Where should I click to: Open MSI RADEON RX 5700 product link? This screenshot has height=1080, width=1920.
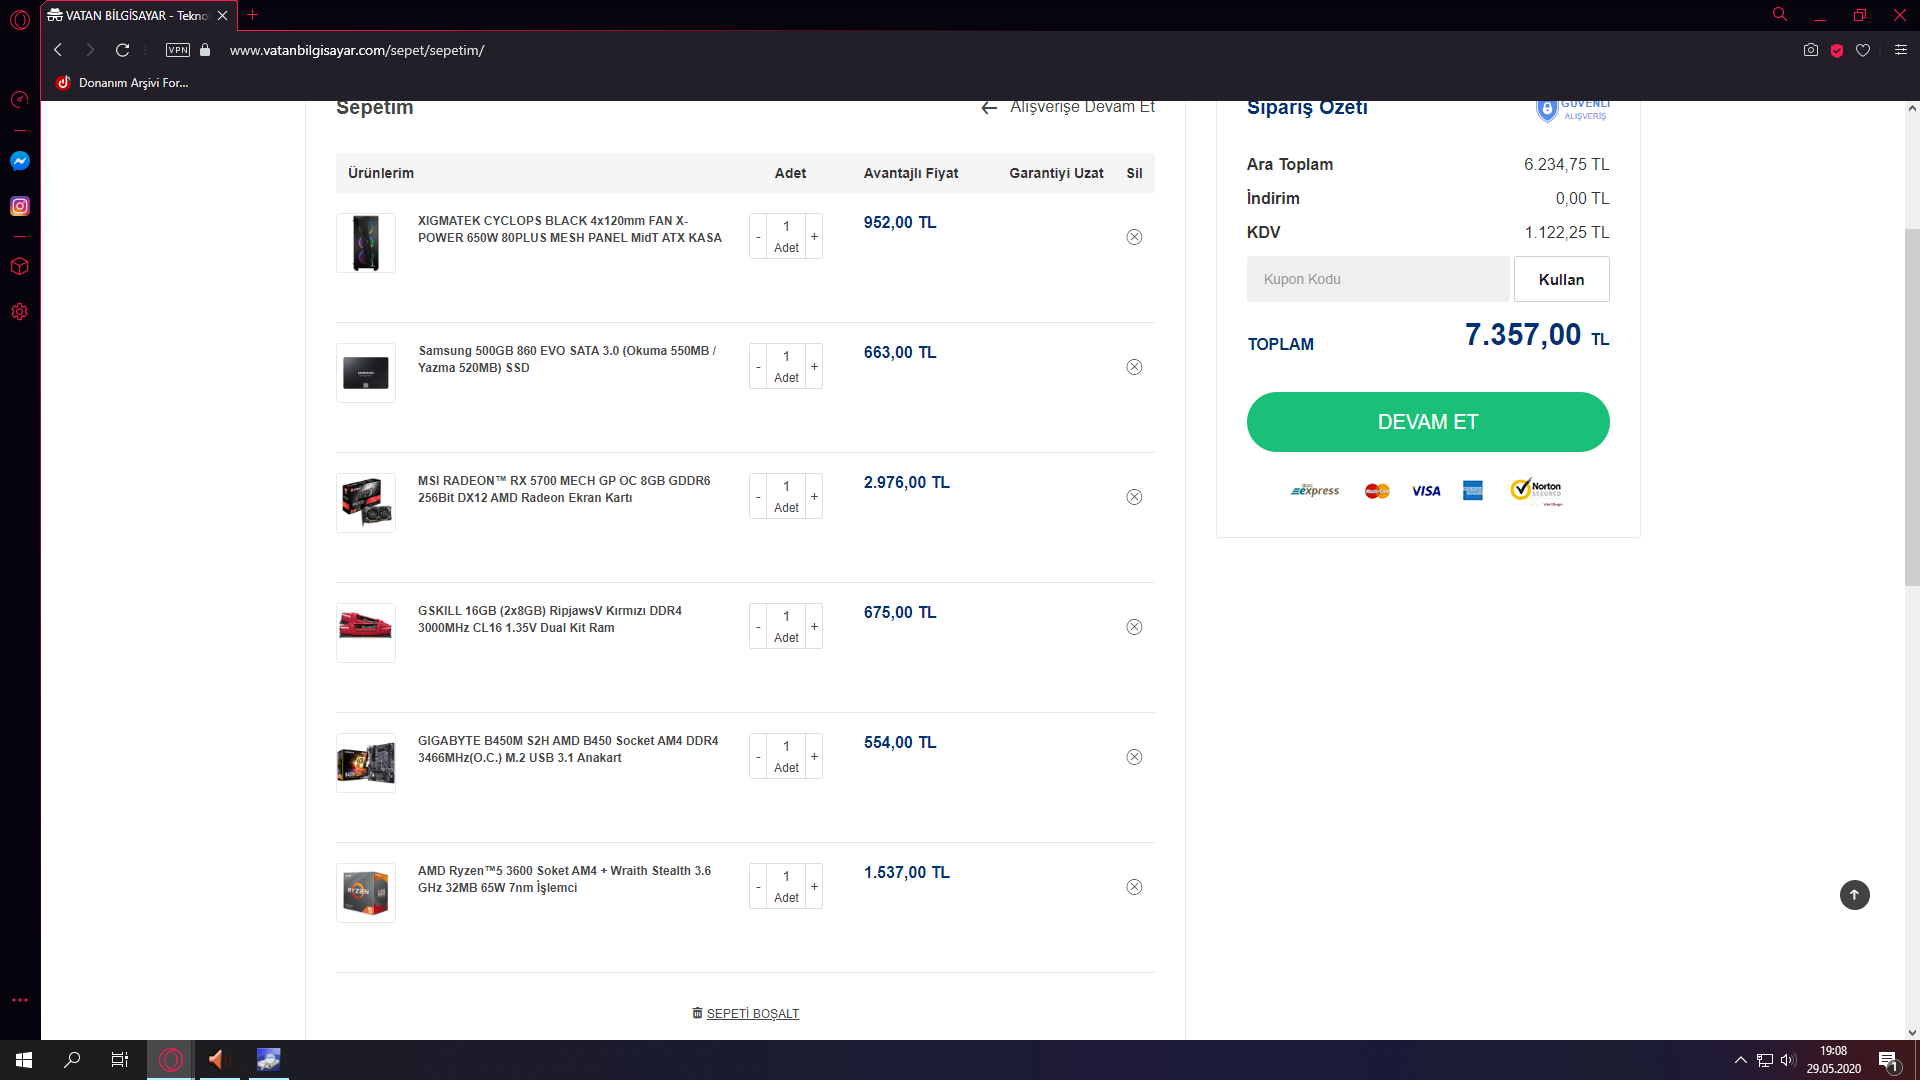pyautogui.click(x=564, y=489)
